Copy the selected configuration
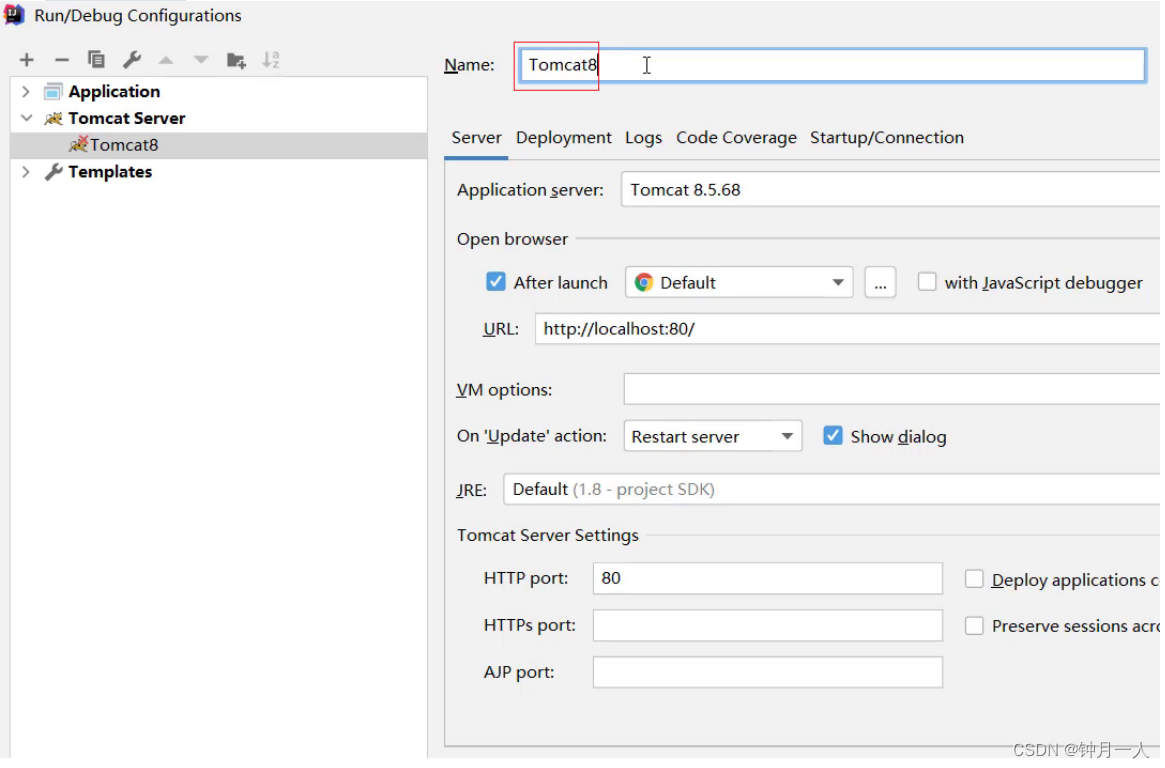Screen dimensions: 1165x768 point(97,59)
